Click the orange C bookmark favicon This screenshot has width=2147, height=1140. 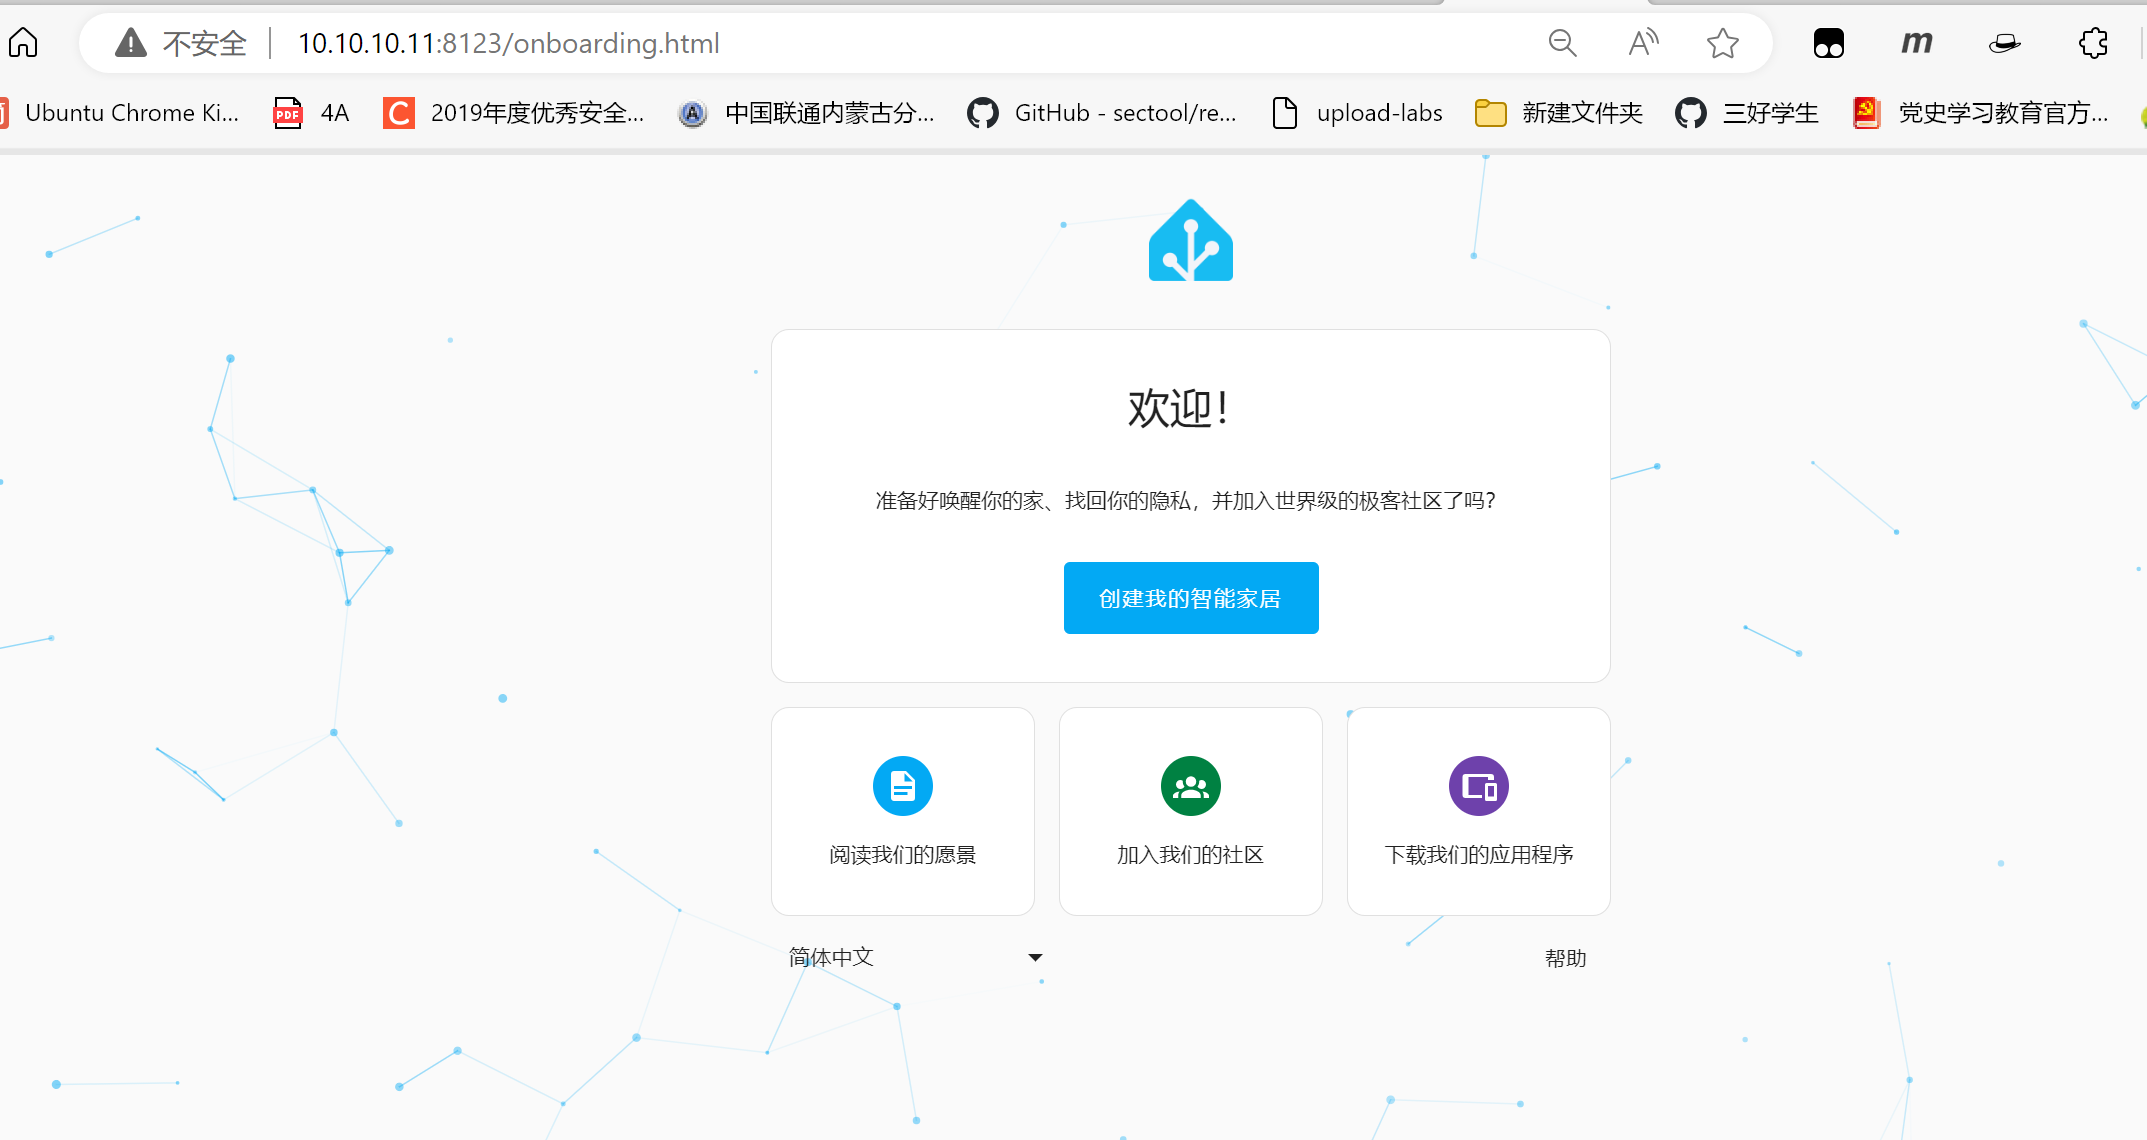pyautogui.click(x=399, y=113)
